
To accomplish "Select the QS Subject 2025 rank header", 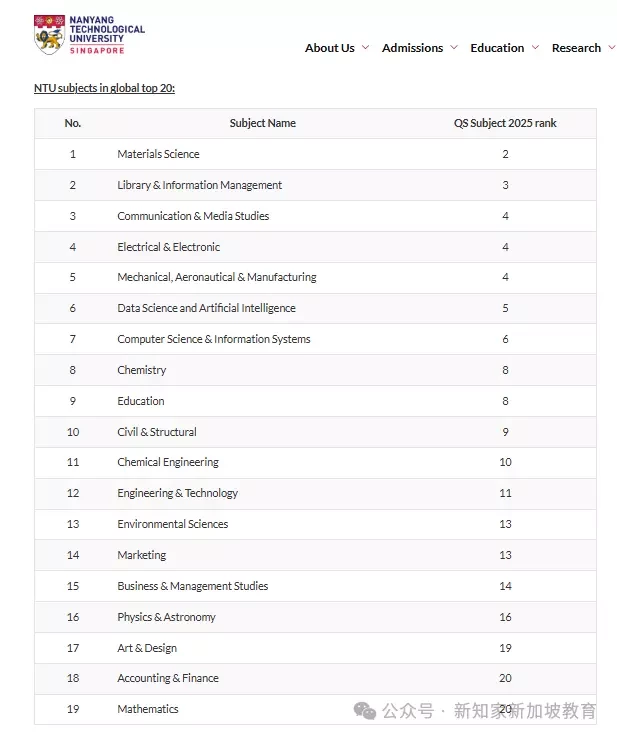I will pyautogui.click(x=505, y=123).
